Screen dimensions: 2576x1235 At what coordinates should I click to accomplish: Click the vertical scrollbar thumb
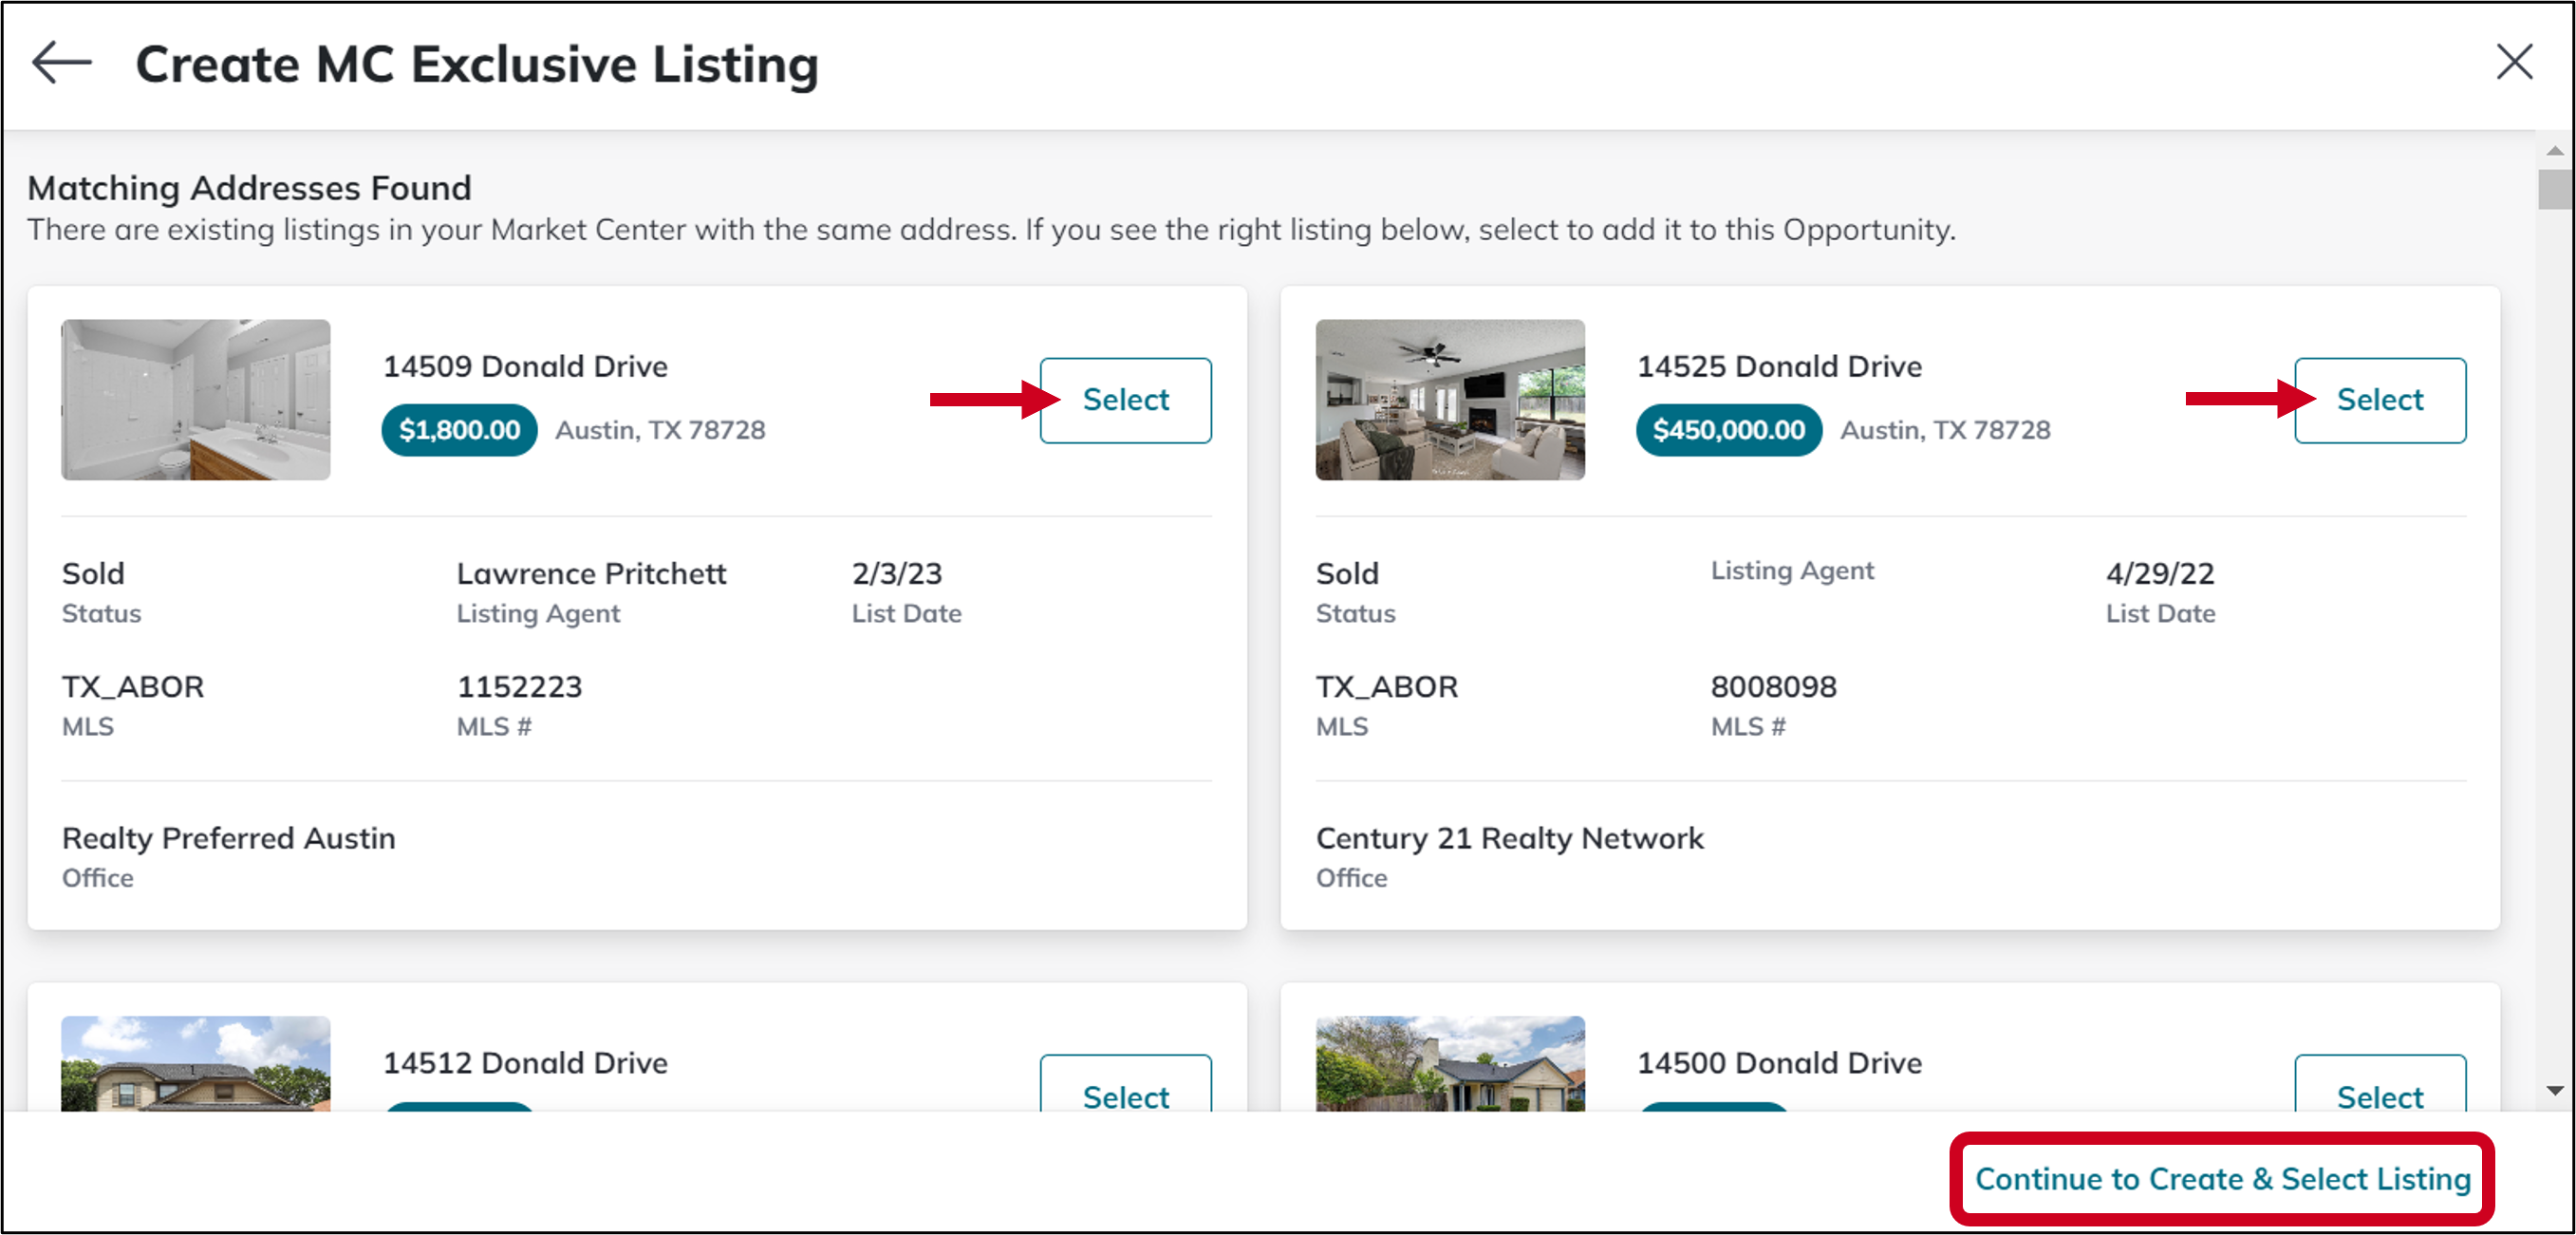click(2555, 189)
